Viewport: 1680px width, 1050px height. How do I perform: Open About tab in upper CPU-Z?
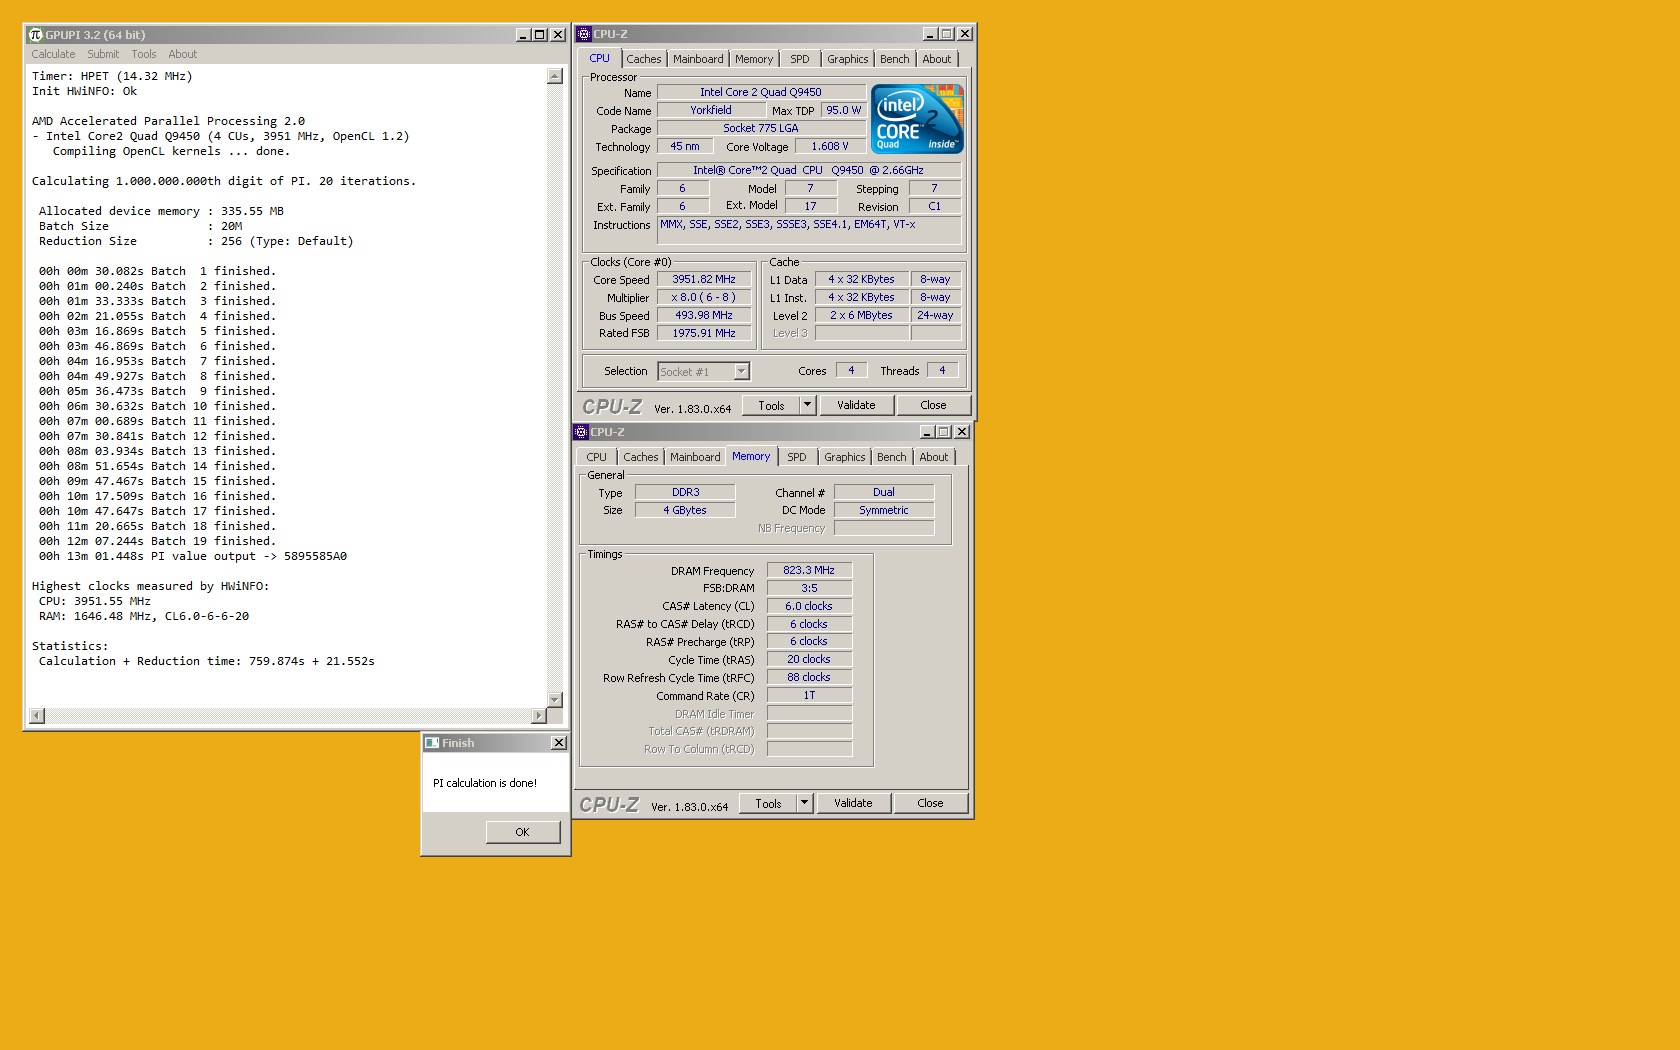tap(937, 59)
